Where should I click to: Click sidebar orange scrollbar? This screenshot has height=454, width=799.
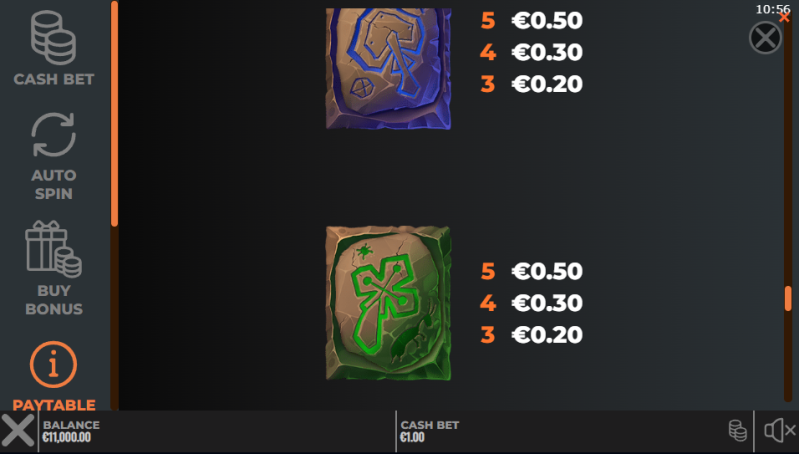point(115,114)
